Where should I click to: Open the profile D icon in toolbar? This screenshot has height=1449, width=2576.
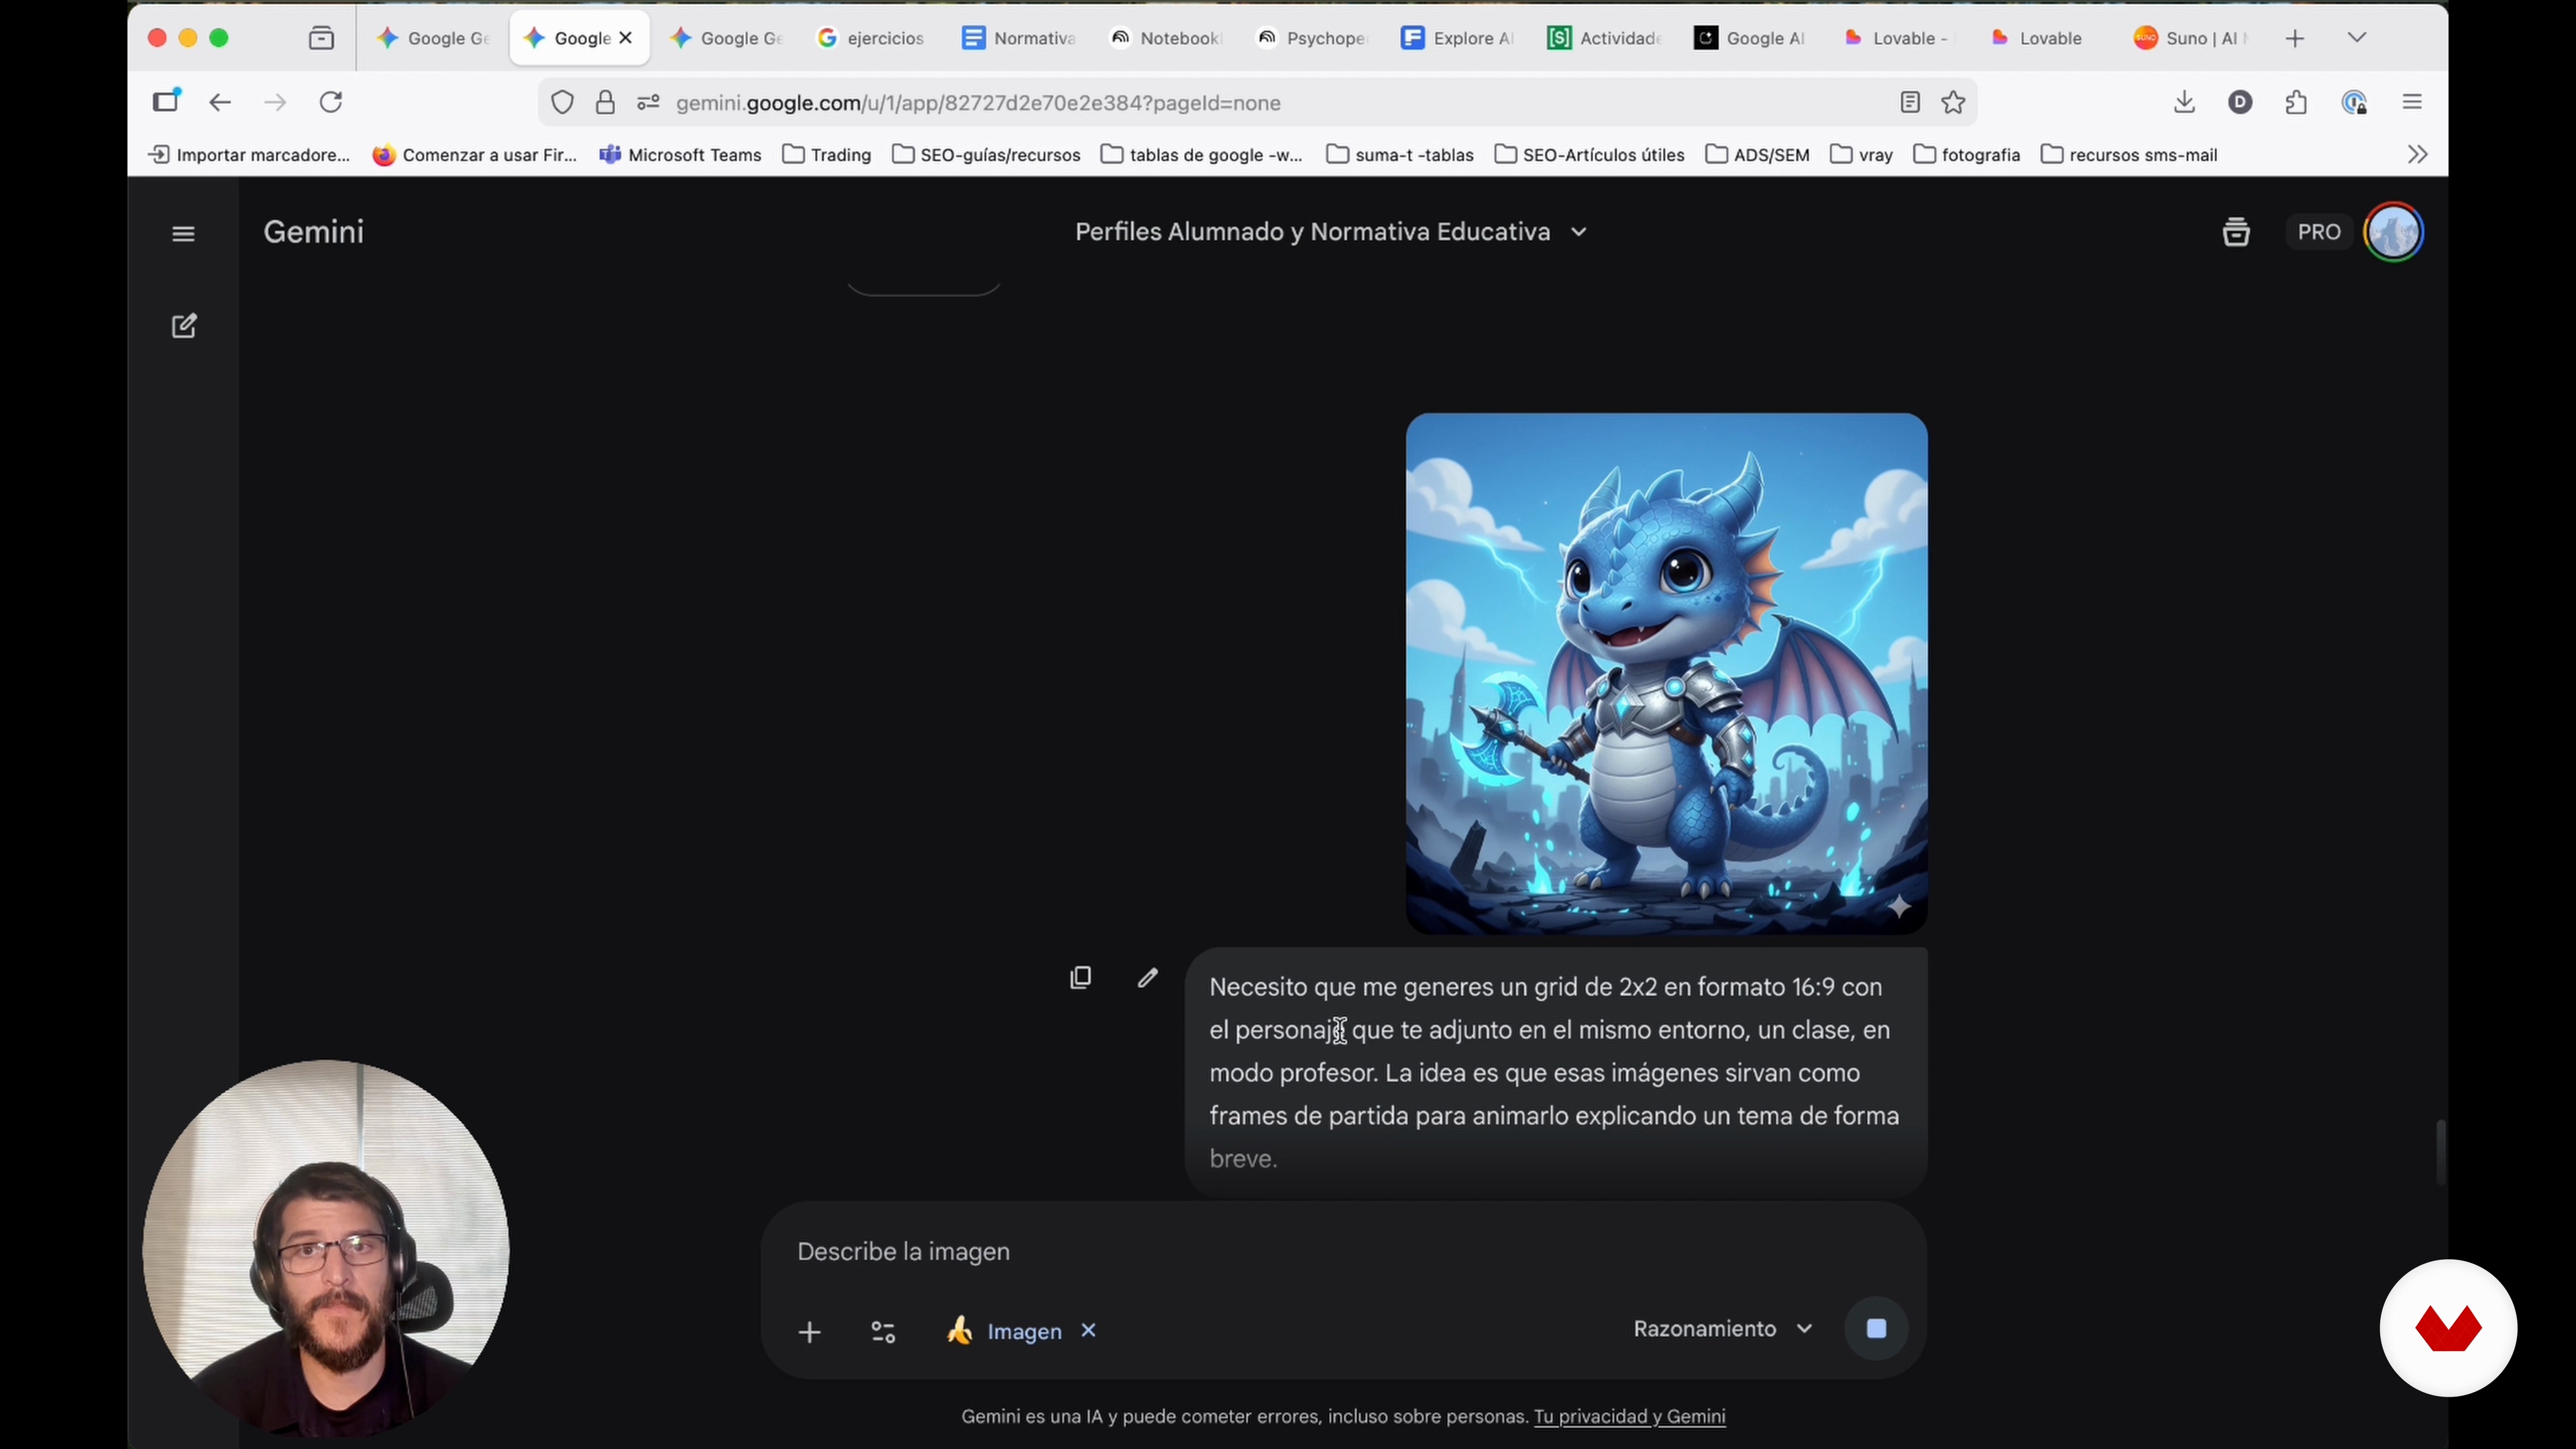point(2240,102)
